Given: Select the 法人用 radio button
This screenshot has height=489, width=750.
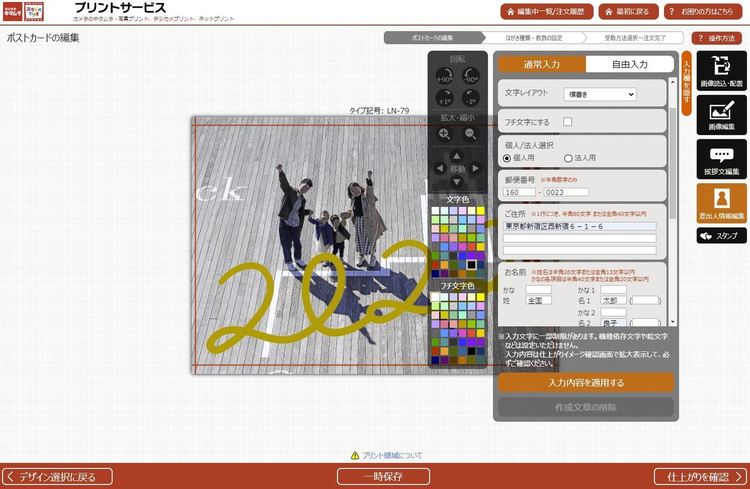Looking at the screenshot, I should coord(569,158).
